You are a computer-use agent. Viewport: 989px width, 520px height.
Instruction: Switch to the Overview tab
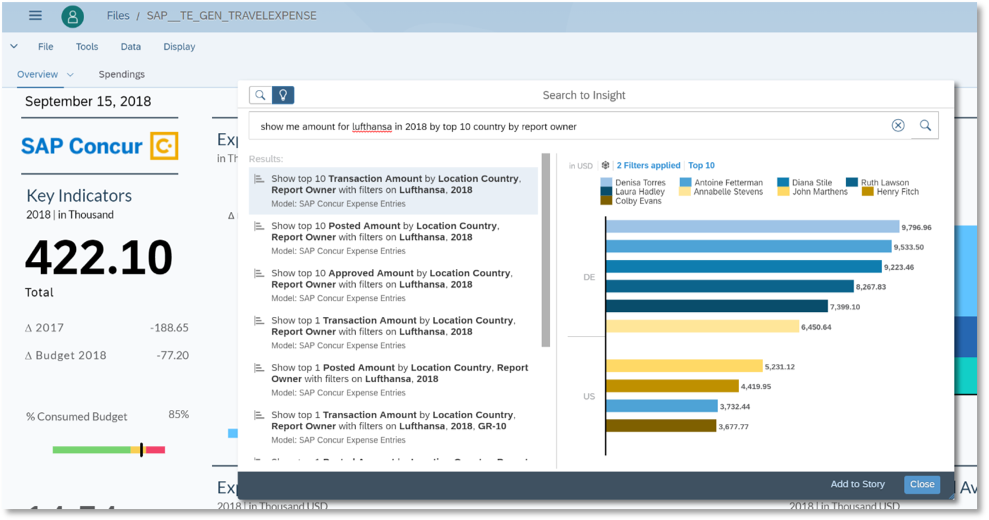tap(37, 74)
